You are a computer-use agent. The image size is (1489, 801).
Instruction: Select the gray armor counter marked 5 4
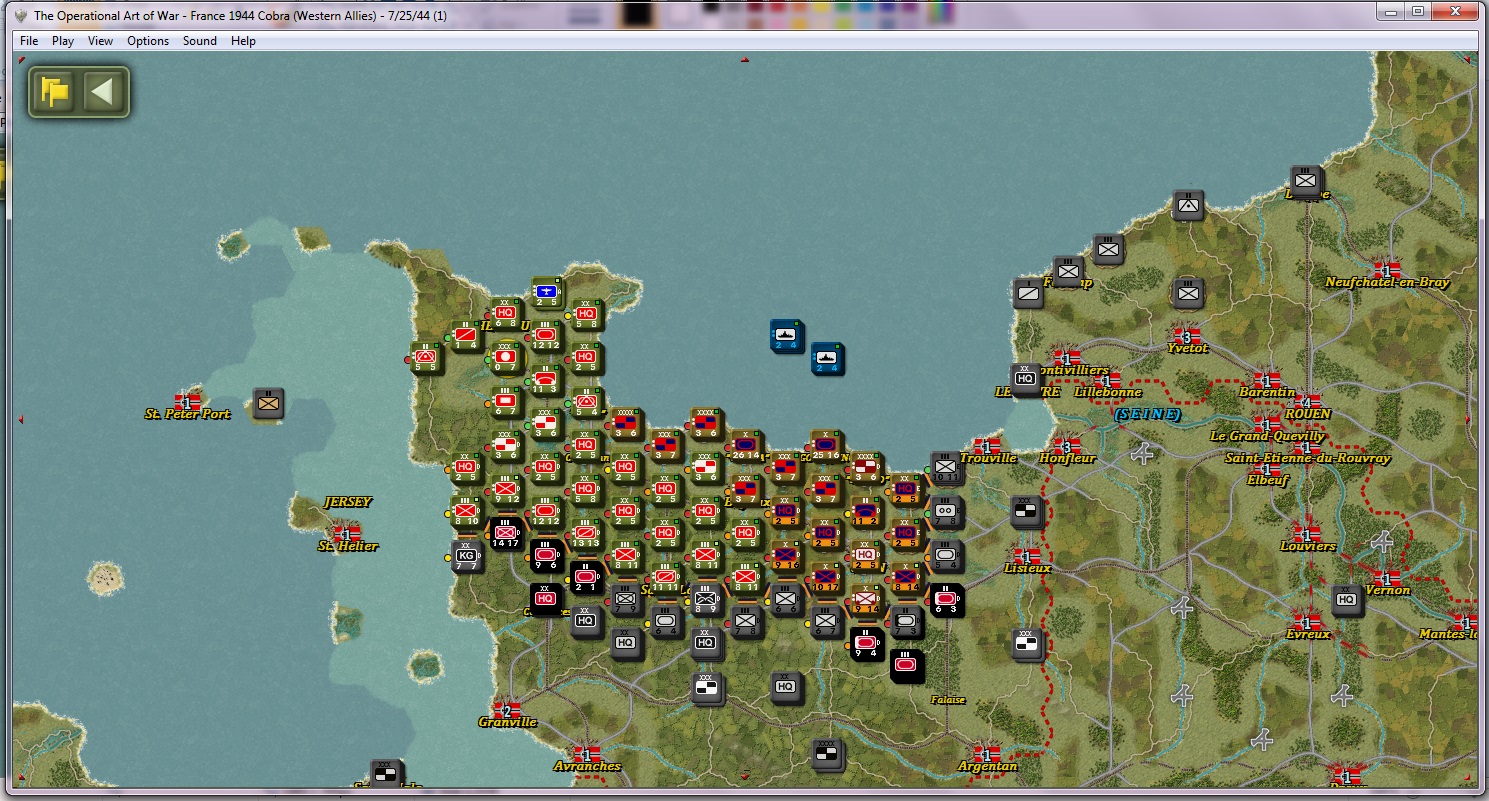946,556
